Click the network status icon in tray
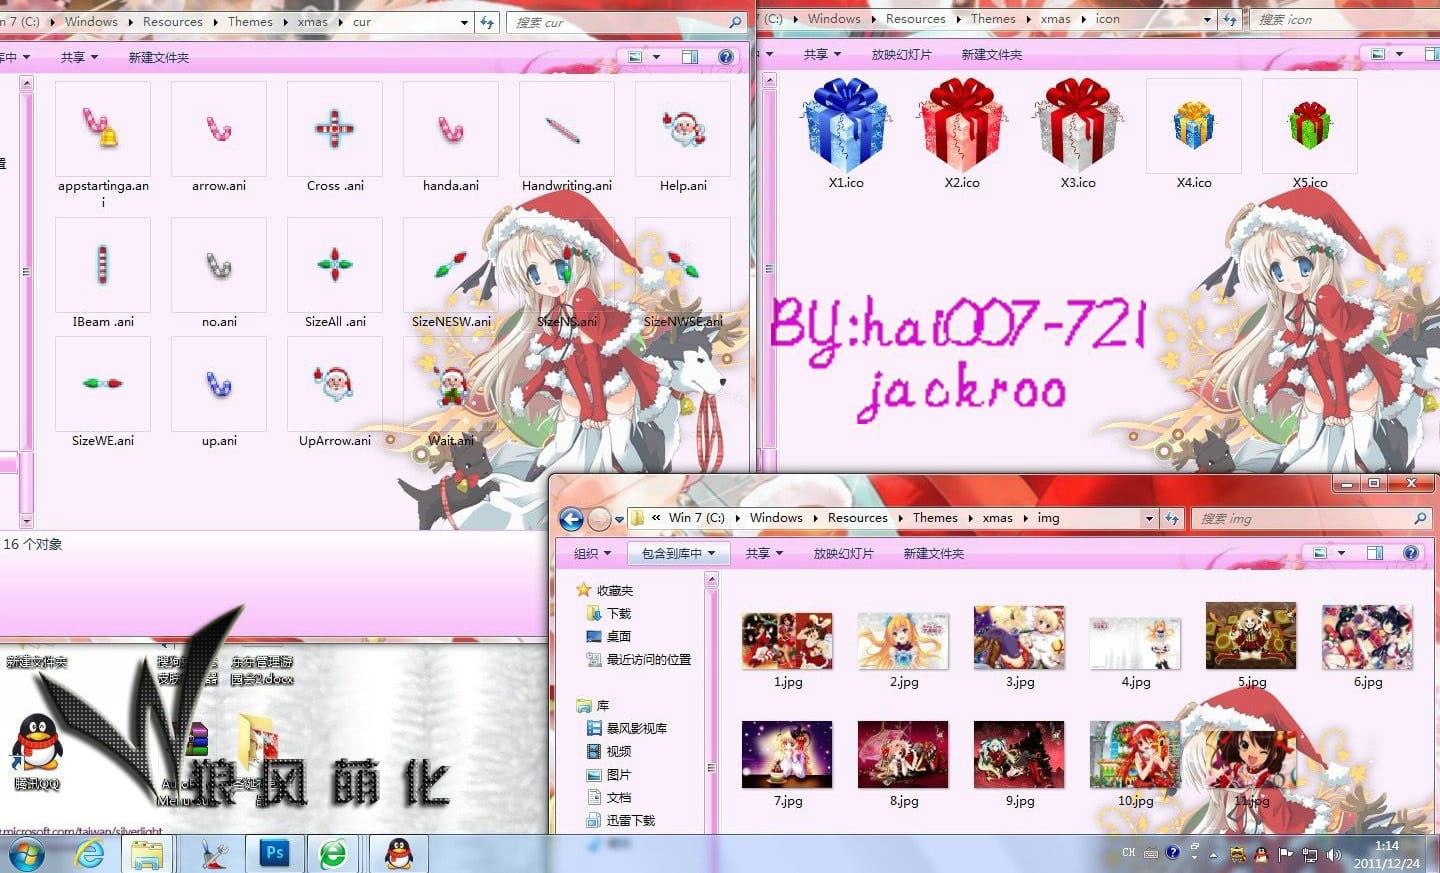The image size is (1440, 873). 1311,855
